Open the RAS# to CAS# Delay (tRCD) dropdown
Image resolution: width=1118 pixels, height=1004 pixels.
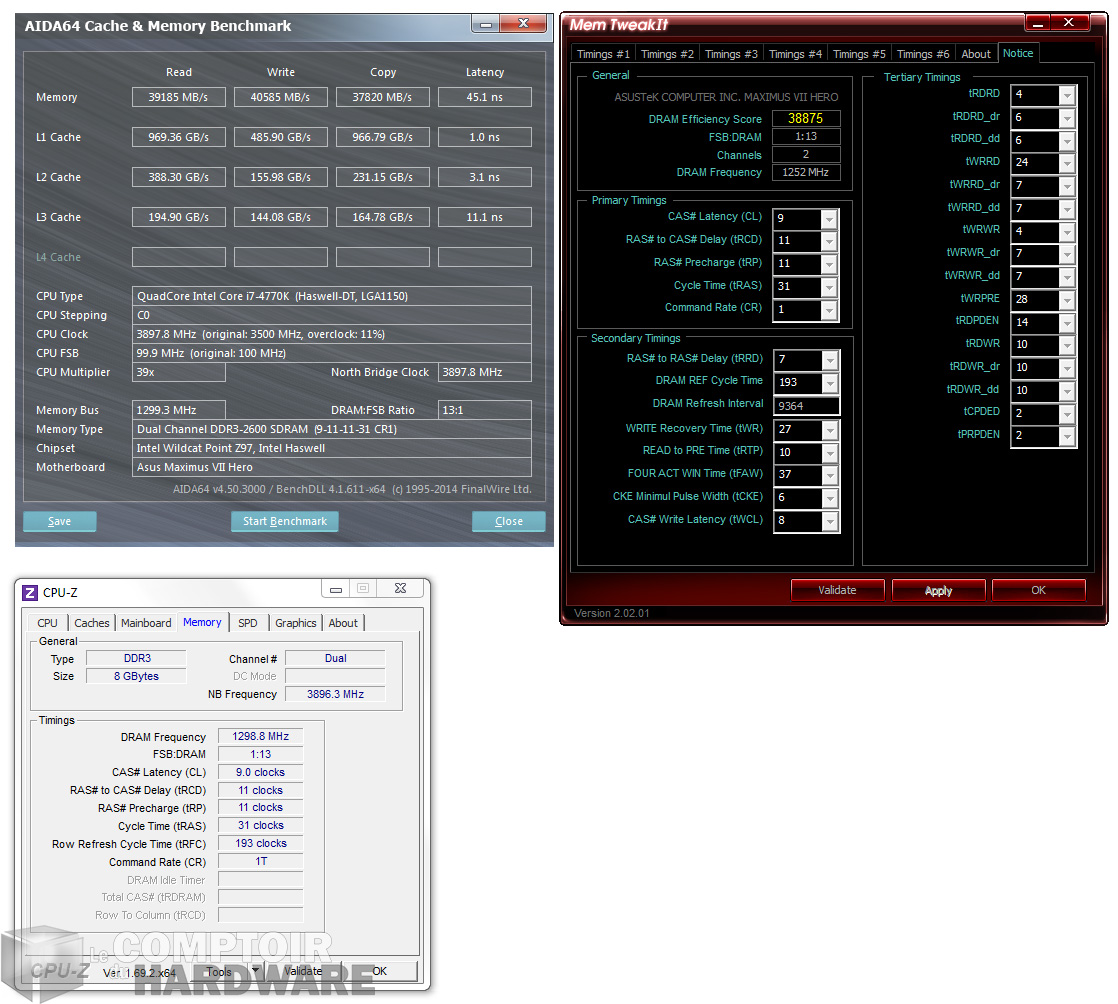pyautogui.click(x=829, y=242)
